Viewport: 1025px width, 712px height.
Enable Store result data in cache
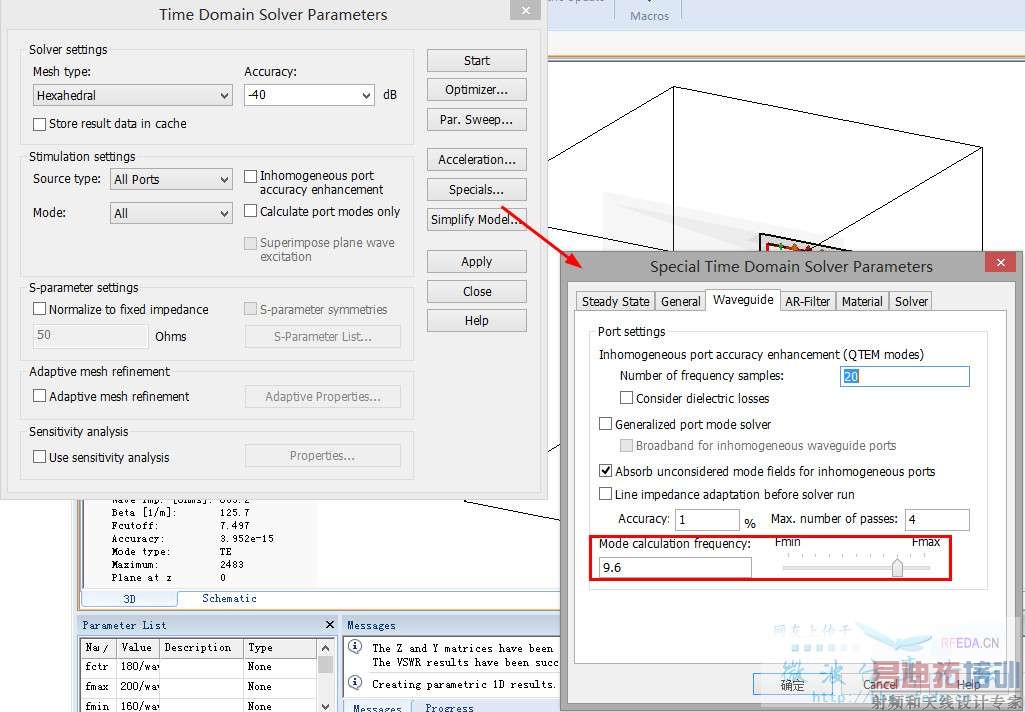[x=40, y=124]
